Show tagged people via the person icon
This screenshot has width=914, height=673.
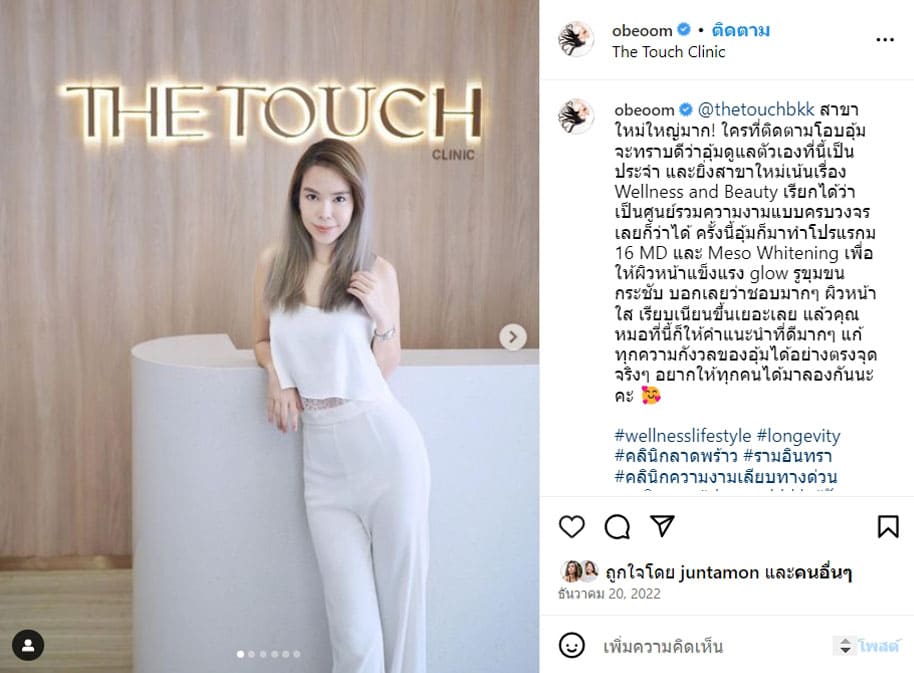(28, 645)
